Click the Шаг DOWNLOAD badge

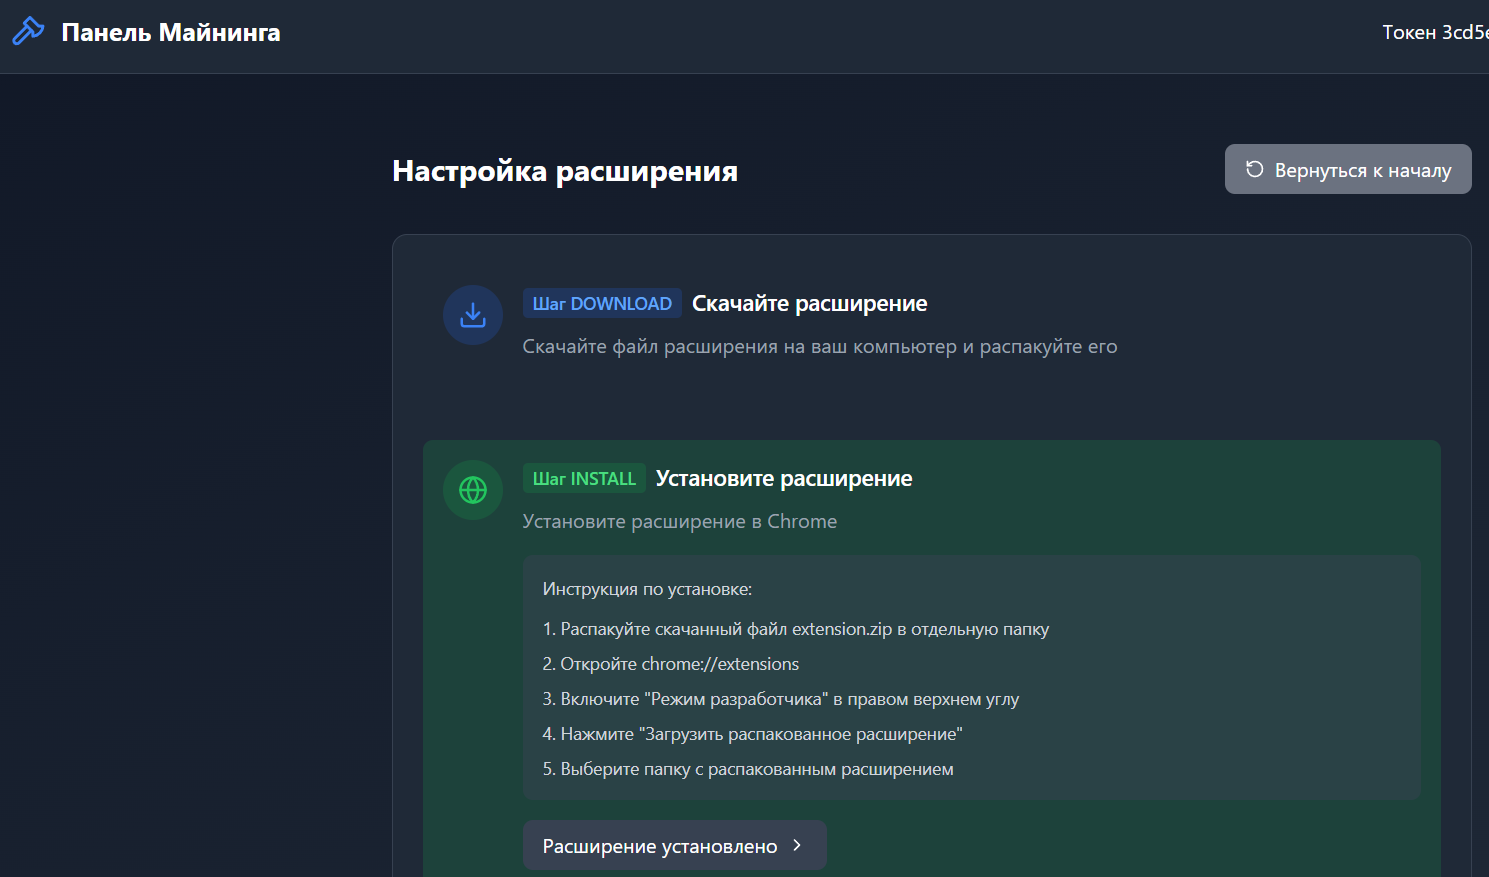pyautogui.click(x=602, y=302)
